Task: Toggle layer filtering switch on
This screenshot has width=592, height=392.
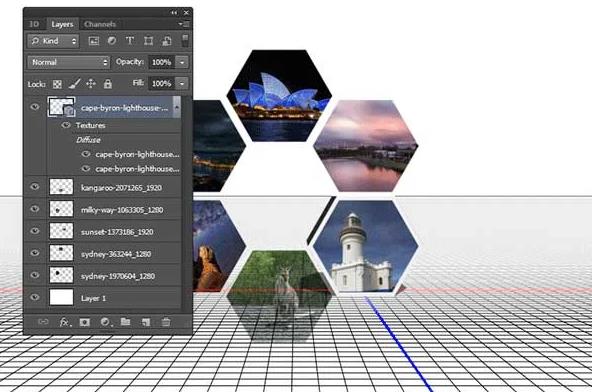Action: (185, 41)
